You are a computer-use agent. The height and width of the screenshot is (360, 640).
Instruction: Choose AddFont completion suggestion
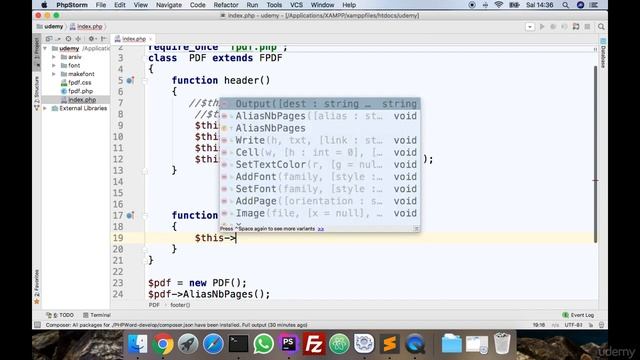point(320,177)
